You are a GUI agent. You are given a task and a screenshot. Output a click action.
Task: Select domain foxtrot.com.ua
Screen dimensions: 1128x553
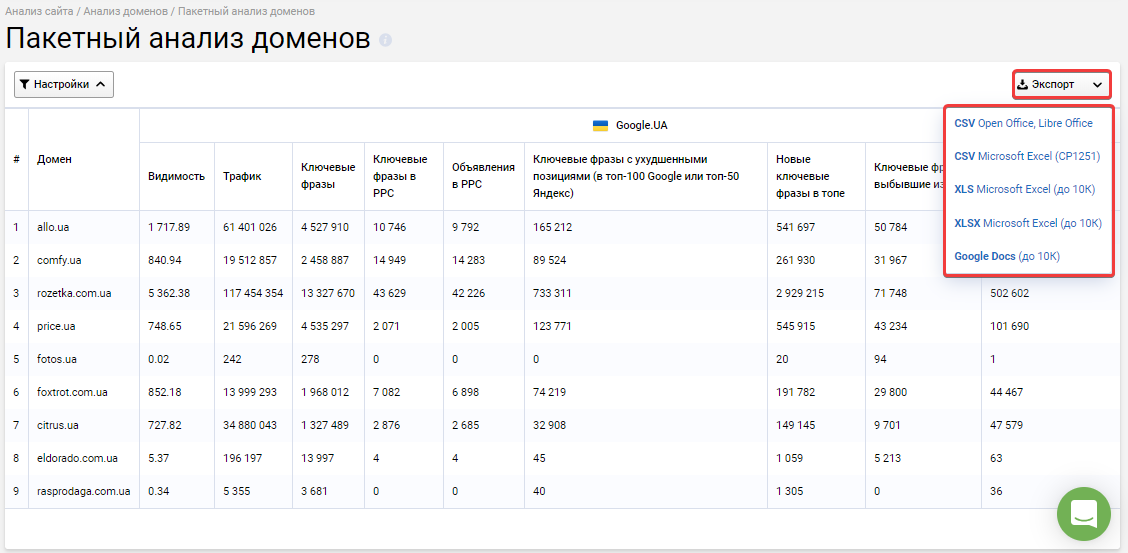tap(73, 393)
